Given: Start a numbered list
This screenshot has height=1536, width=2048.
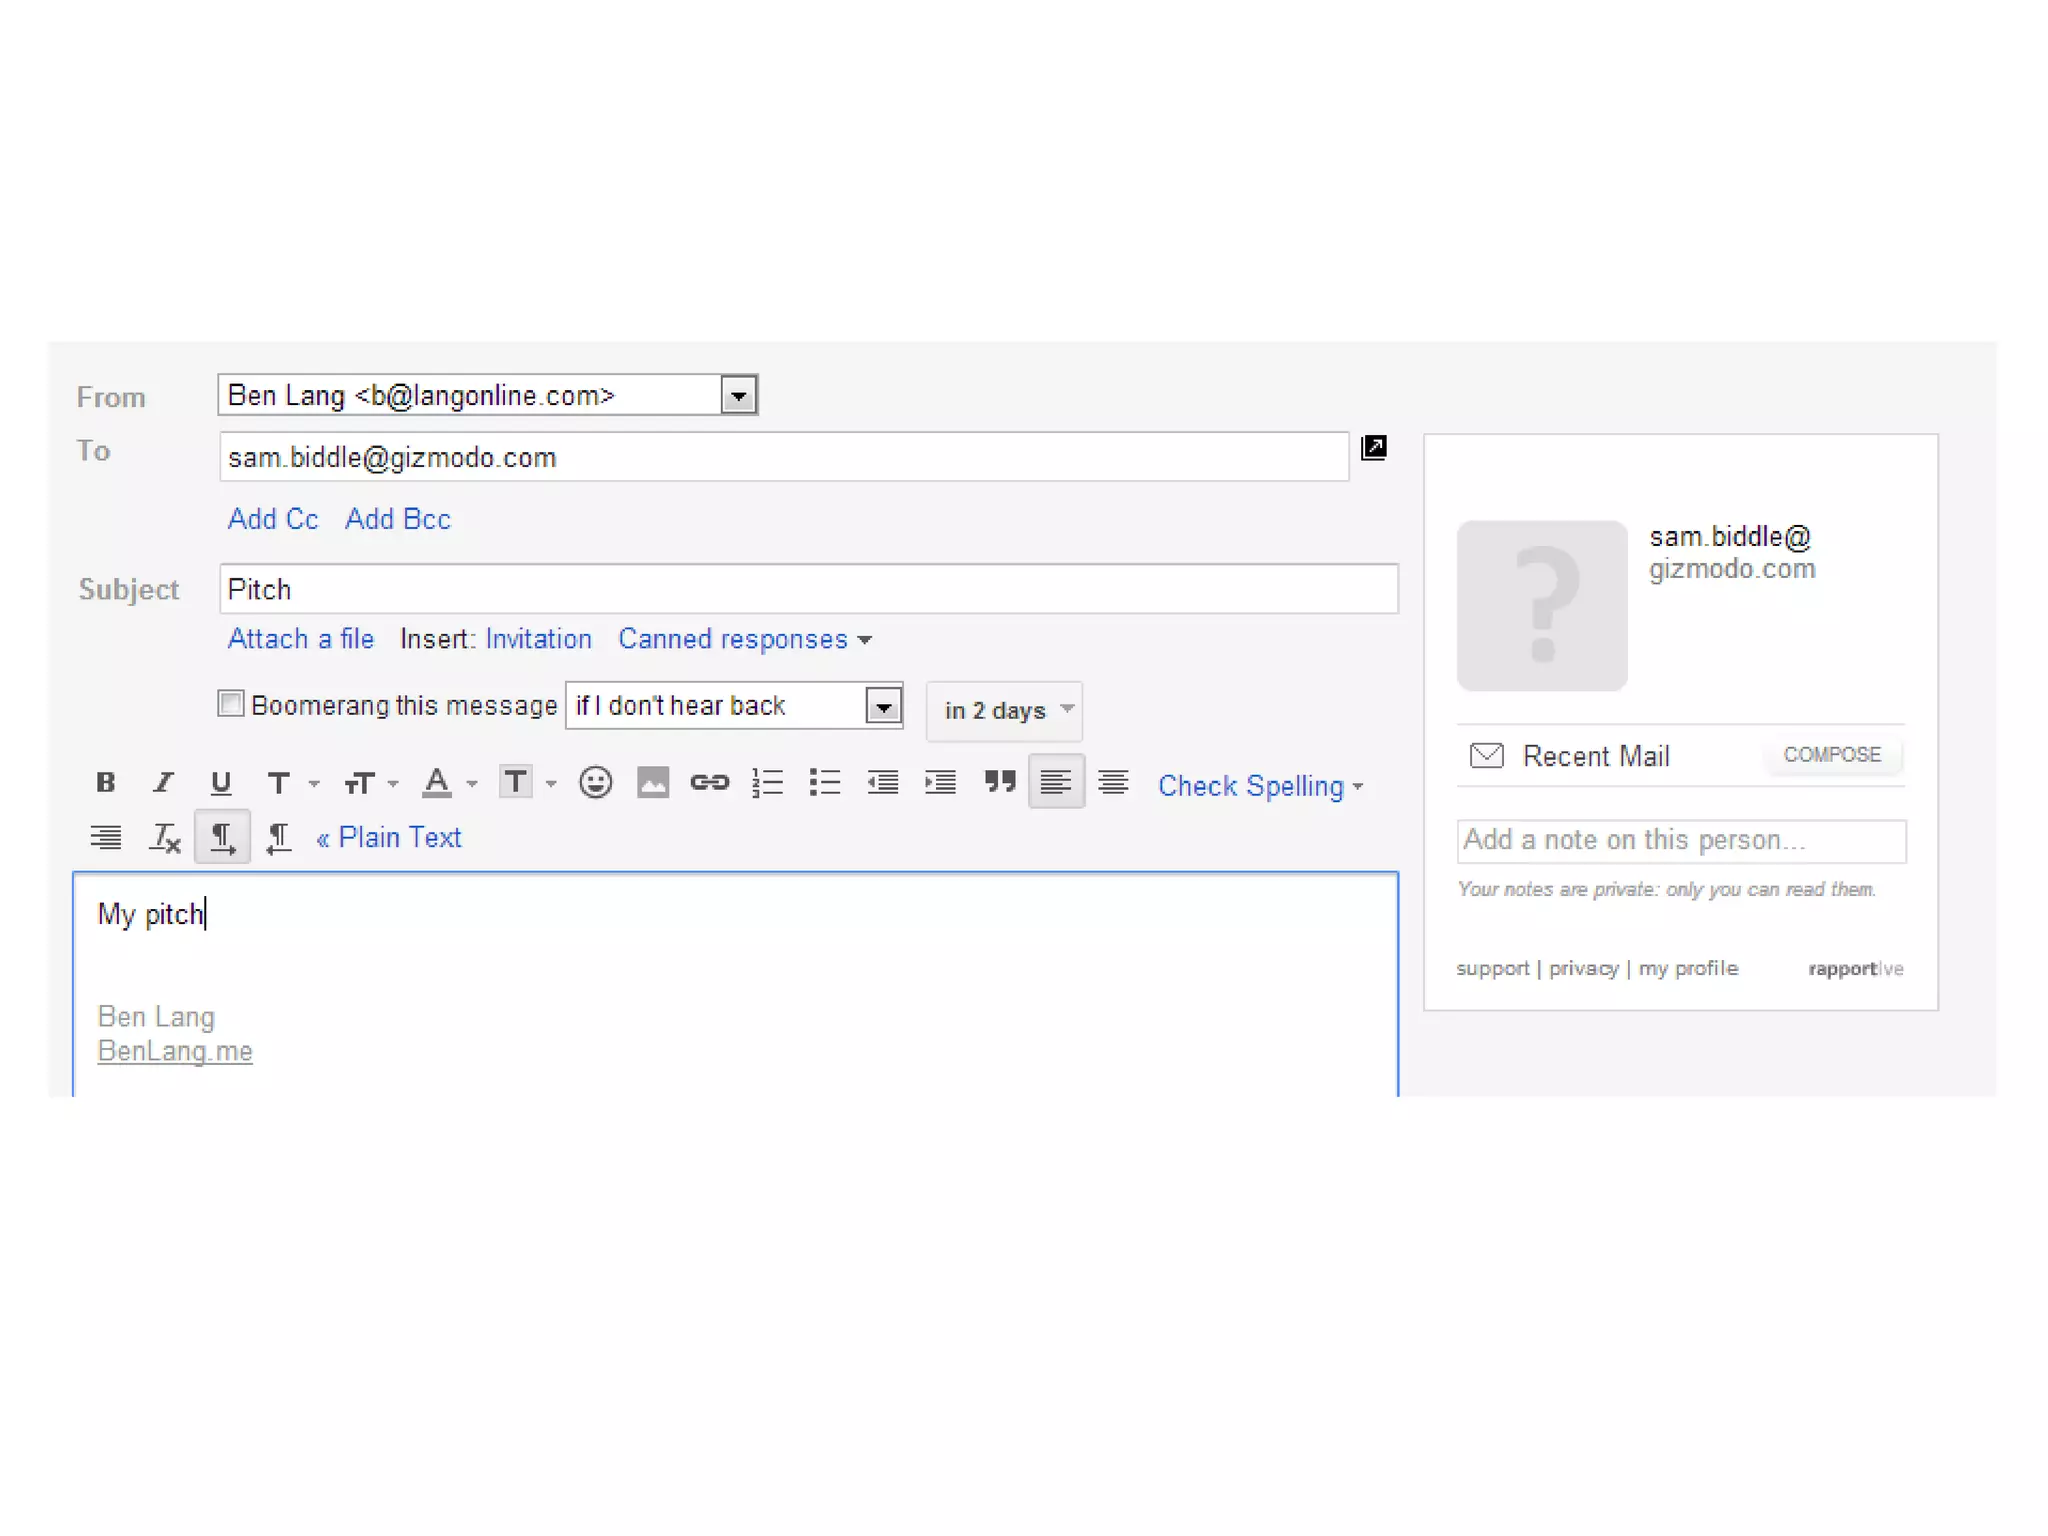Looking at the screenshot, I should [767, 782].
